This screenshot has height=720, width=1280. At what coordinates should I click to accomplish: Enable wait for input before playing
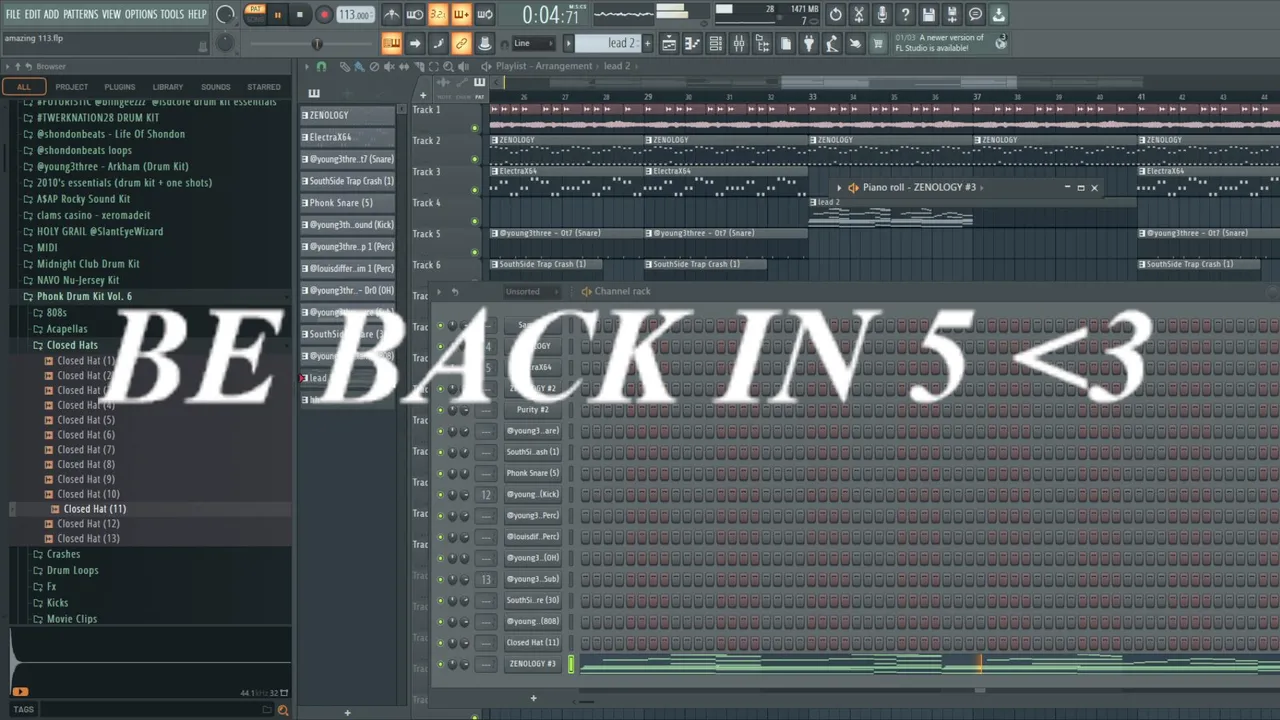(x=414, y=15)
